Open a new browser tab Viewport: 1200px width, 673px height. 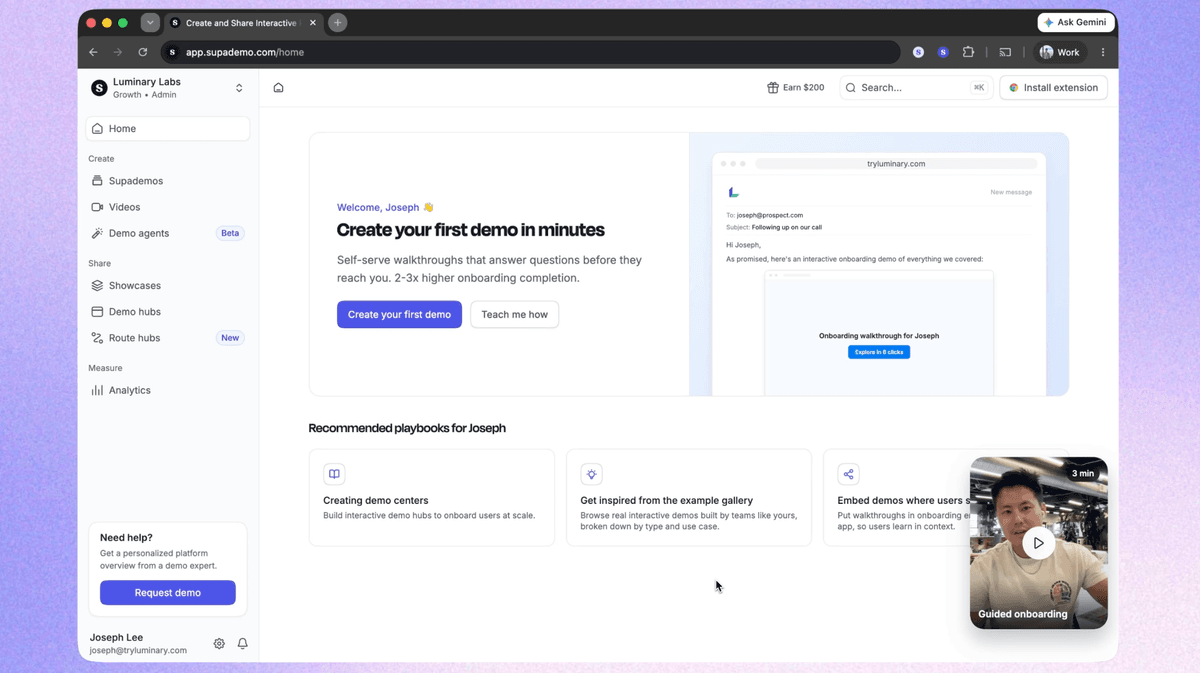[x=337, y=22]
